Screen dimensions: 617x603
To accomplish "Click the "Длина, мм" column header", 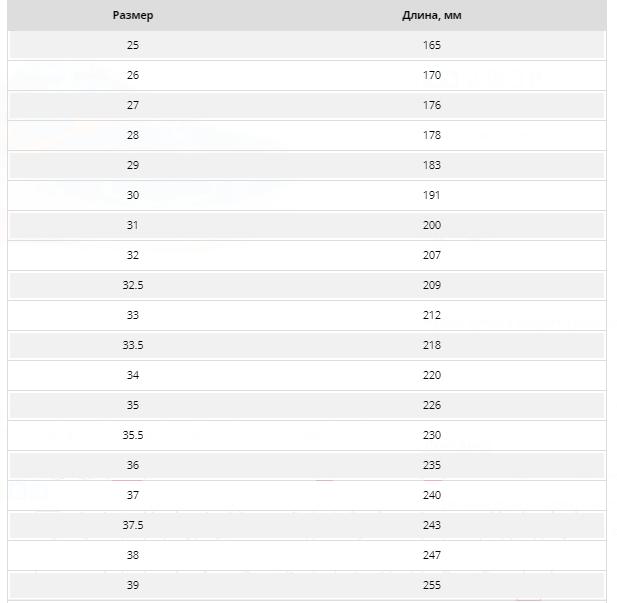I will [431, 15].
